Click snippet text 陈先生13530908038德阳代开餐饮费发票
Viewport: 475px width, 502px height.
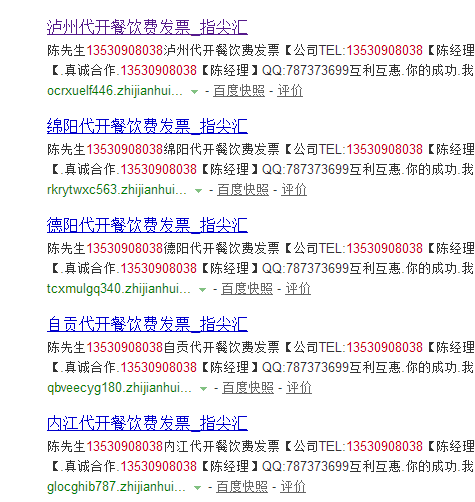point(163,248)
